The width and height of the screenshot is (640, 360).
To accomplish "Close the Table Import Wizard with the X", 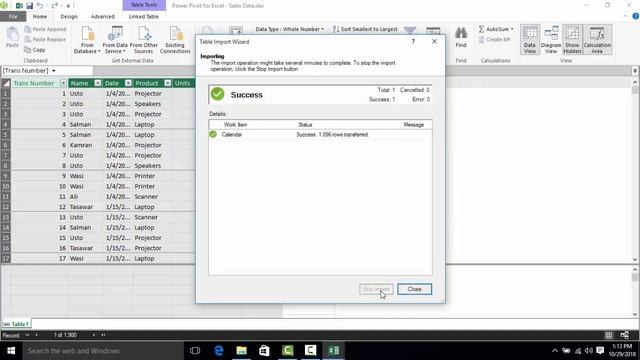I will point(434,41).
